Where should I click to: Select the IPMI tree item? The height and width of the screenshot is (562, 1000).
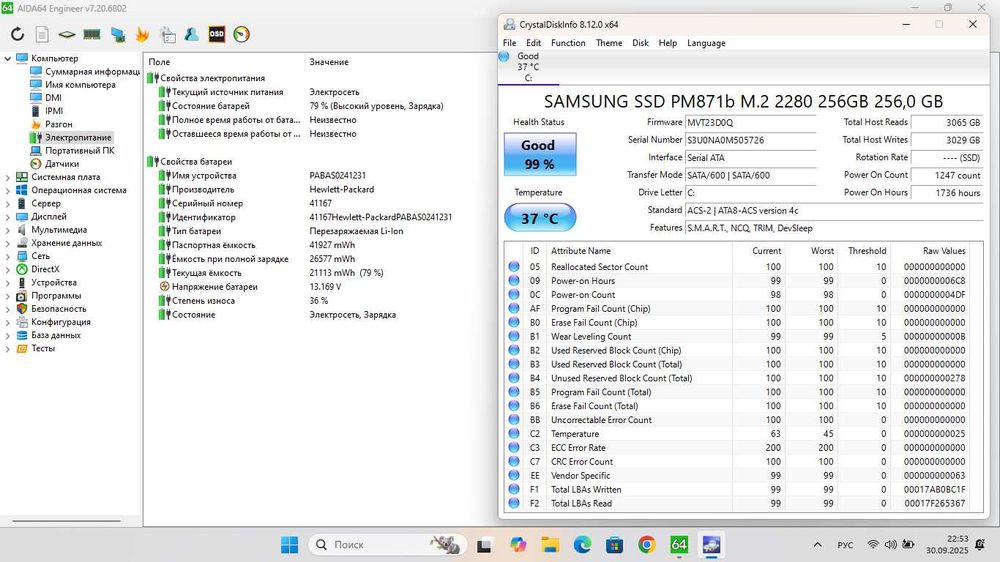coord(54,111)
